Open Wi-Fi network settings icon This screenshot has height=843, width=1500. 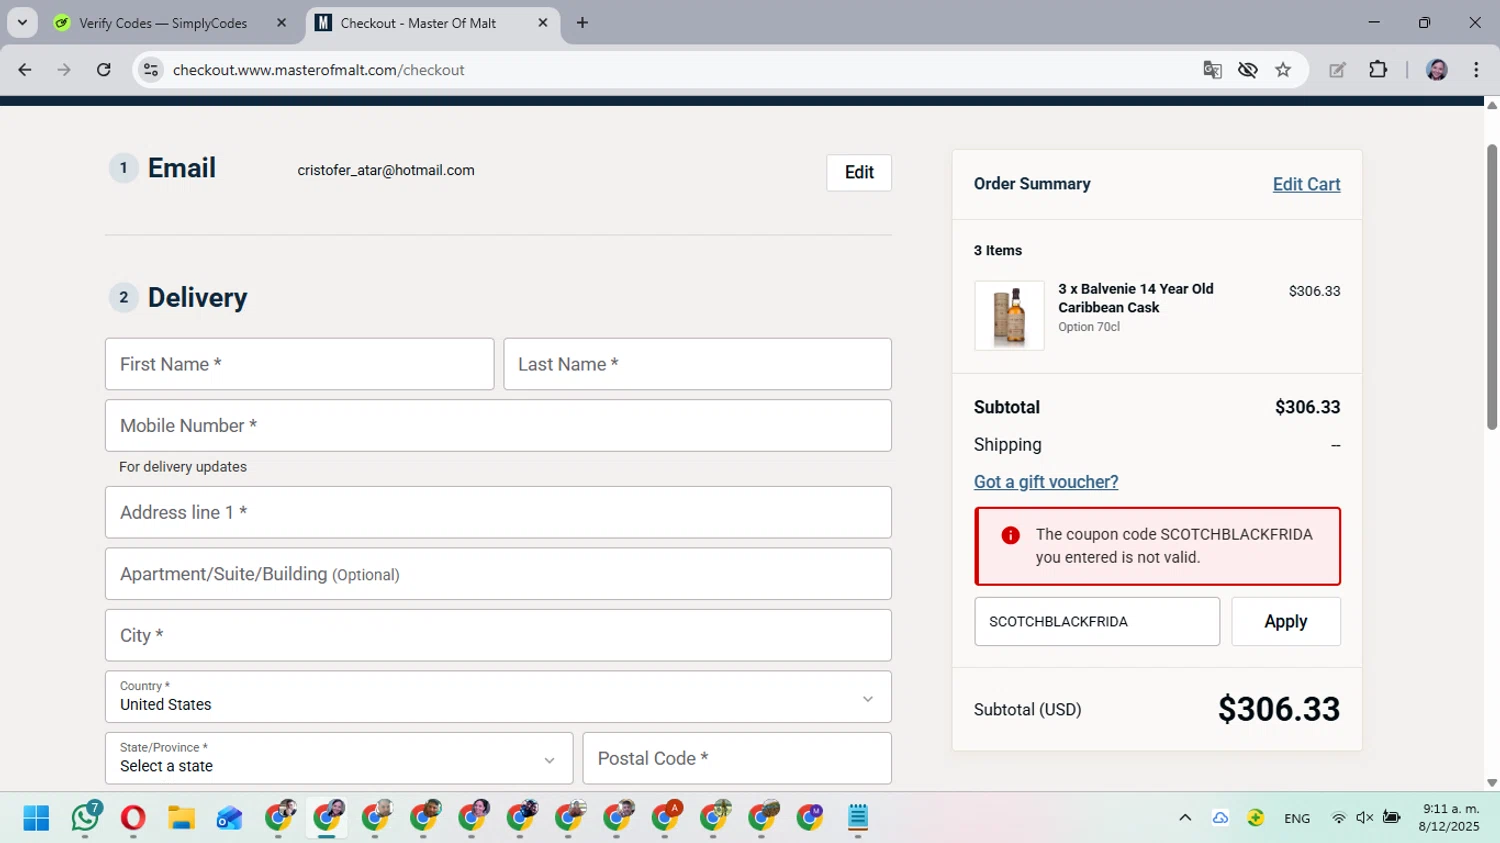tap(1339, 818)
